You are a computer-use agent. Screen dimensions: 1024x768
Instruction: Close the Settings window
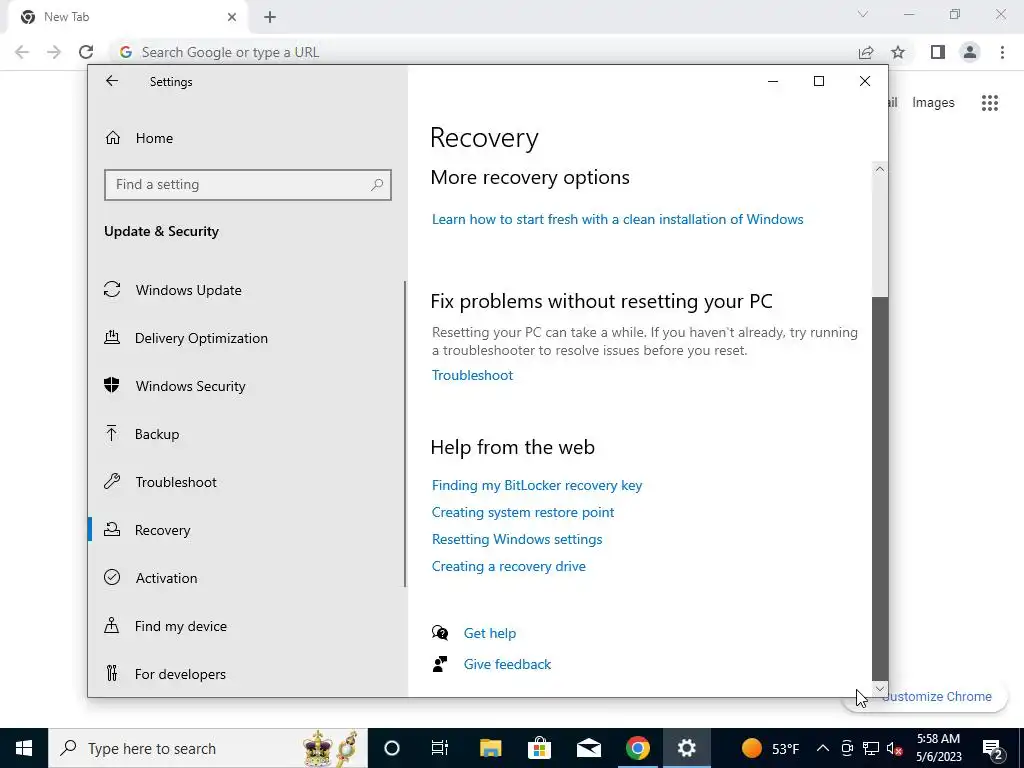(x=865, y=81)
